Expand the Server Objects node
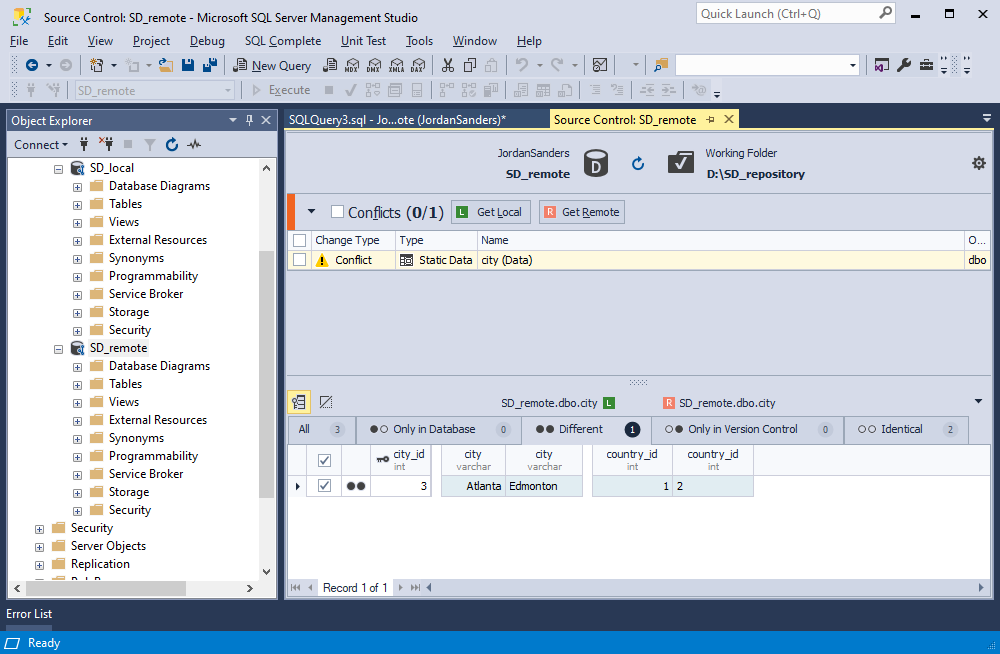This screenshot has height=654, width=1000. point(40,547)
